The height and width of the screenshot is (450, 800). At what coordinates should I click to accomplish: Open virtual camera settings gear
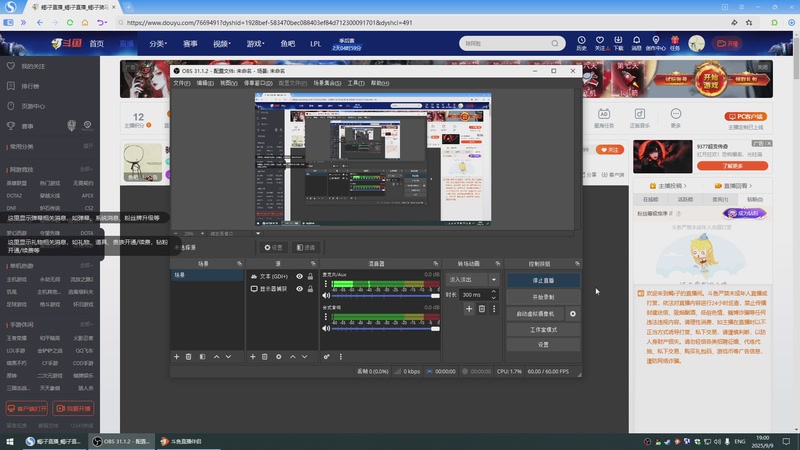tap(572, 314)
